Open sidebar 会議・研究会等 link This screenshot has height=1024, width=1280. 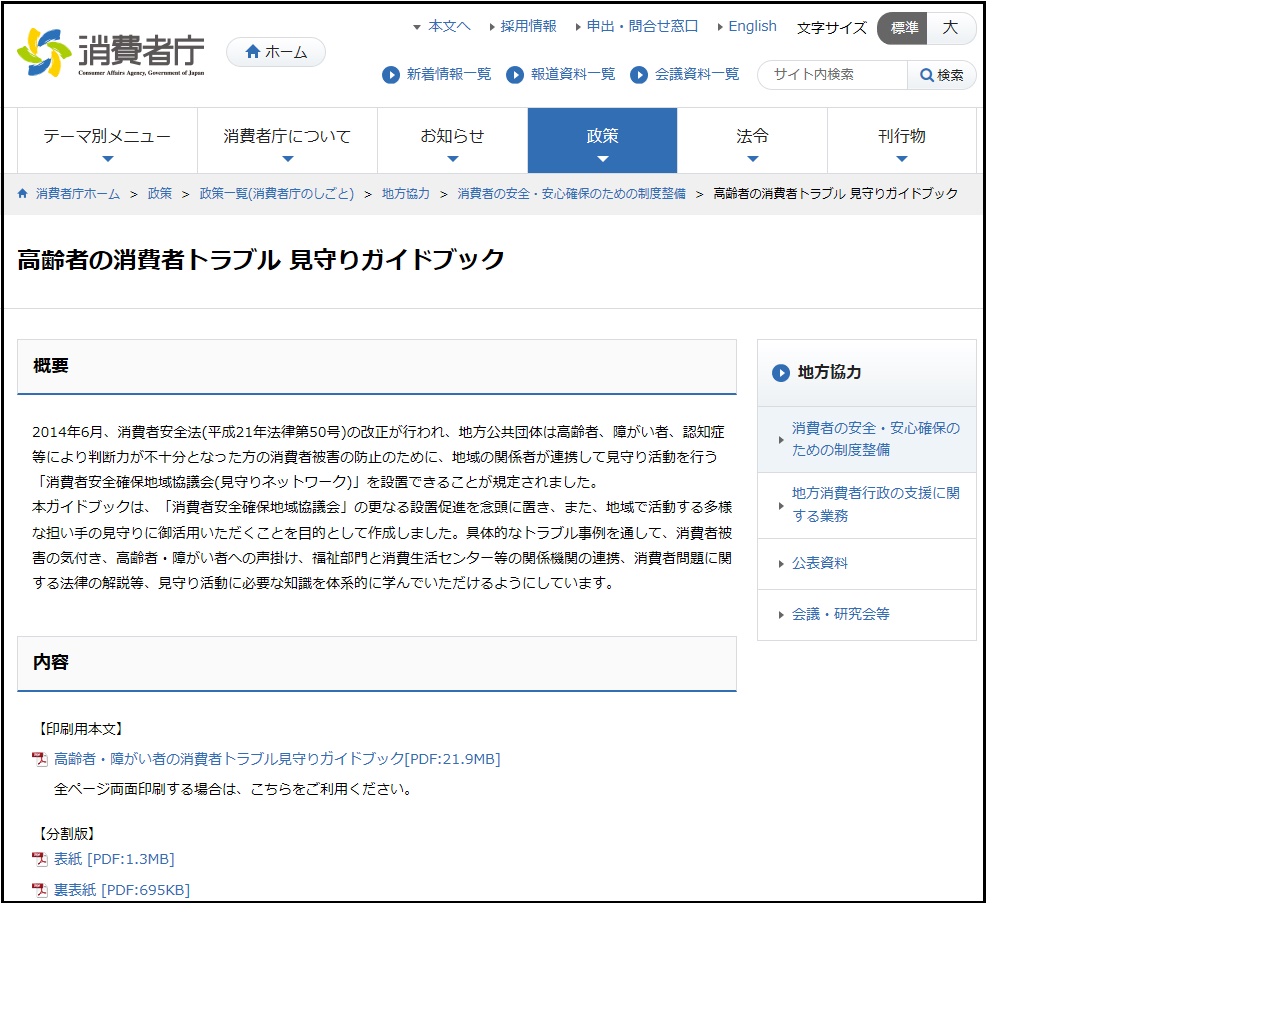841,615
